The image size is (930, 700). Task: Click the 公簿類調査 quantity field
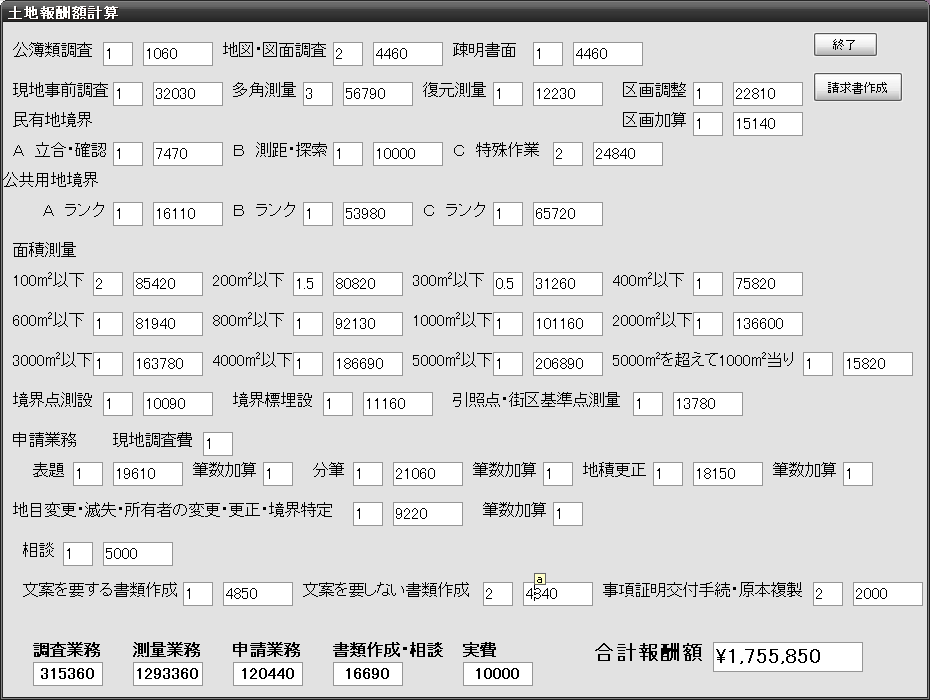[x=118, y=54]
